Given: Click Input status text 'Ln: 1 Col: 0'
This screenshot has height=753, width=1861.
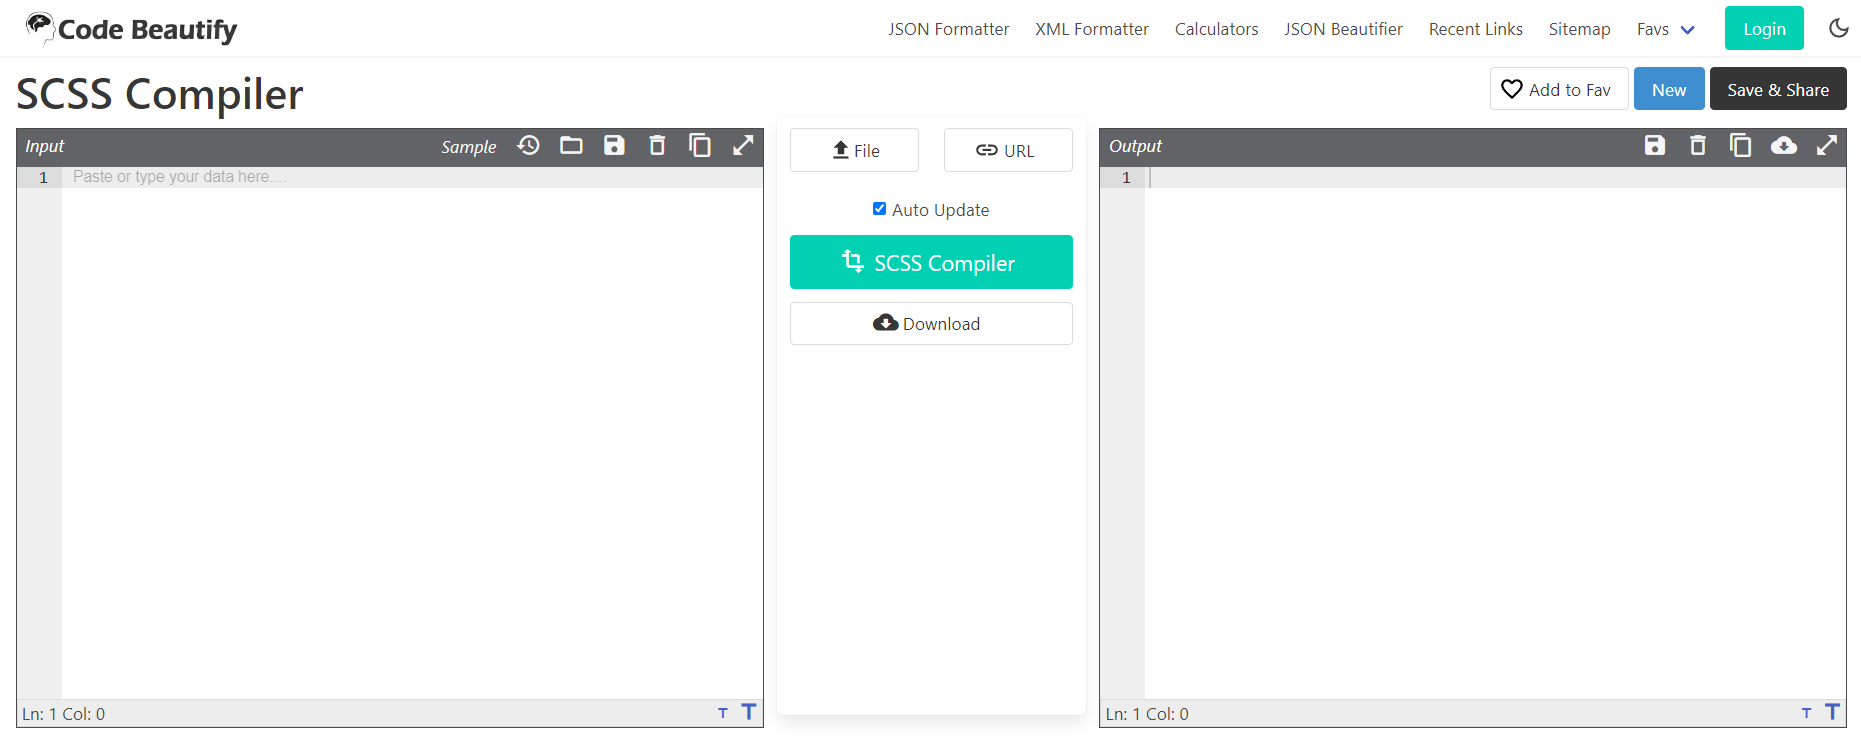Looking at the screenshot, I should point(64,714).
